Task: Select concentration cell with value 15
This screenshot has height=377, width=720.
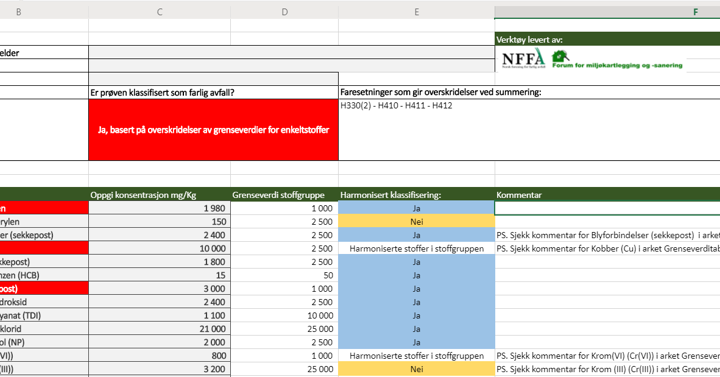Action: (x=159, y=275)
